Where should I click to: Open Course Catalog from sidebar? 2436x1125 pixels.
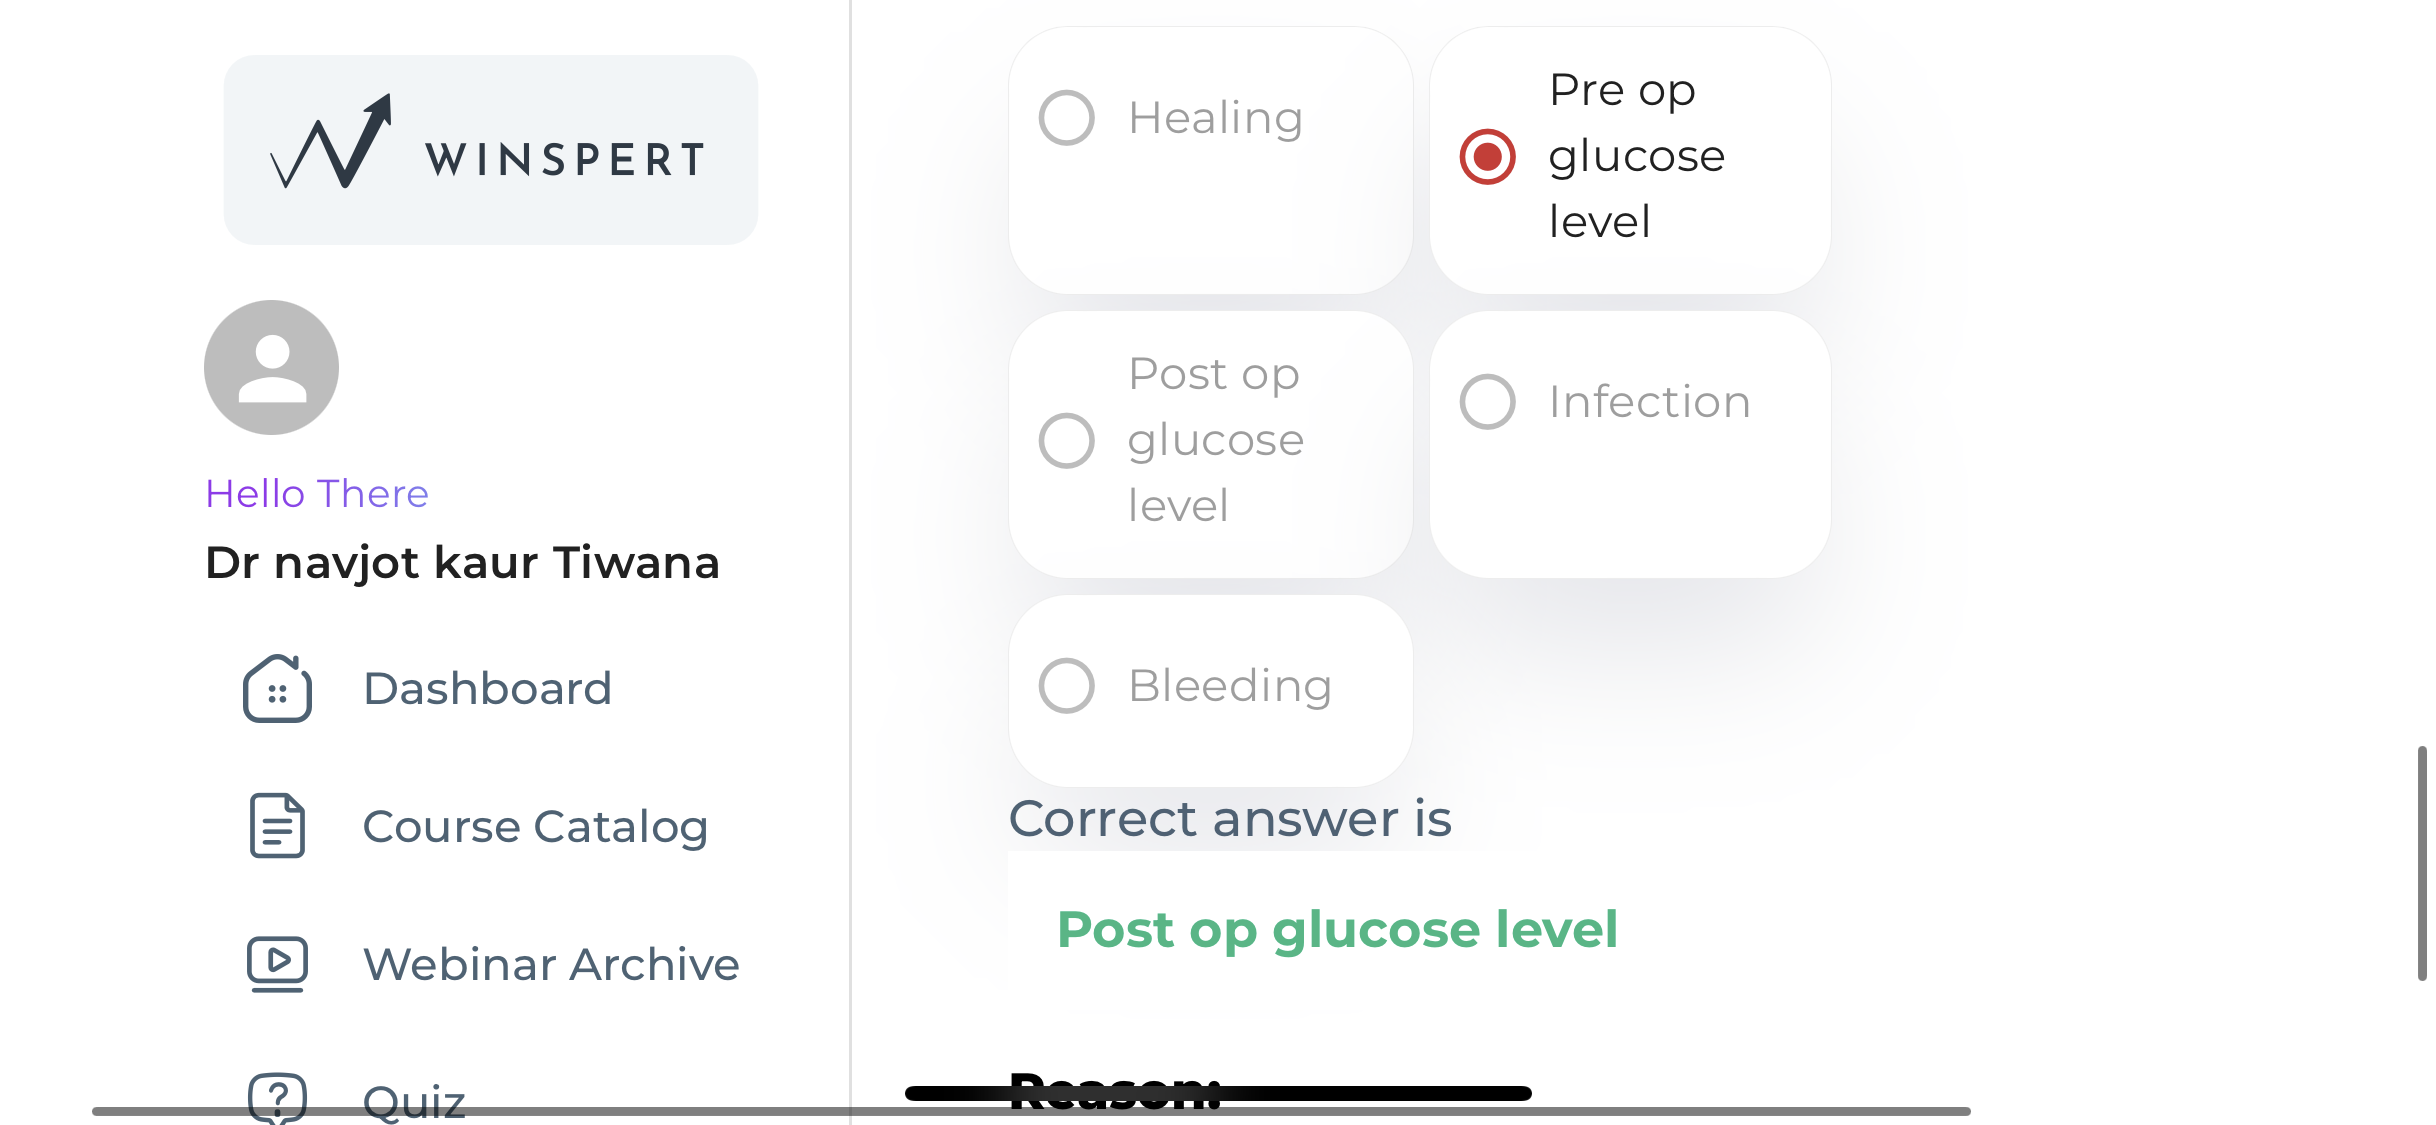[535, 827]
